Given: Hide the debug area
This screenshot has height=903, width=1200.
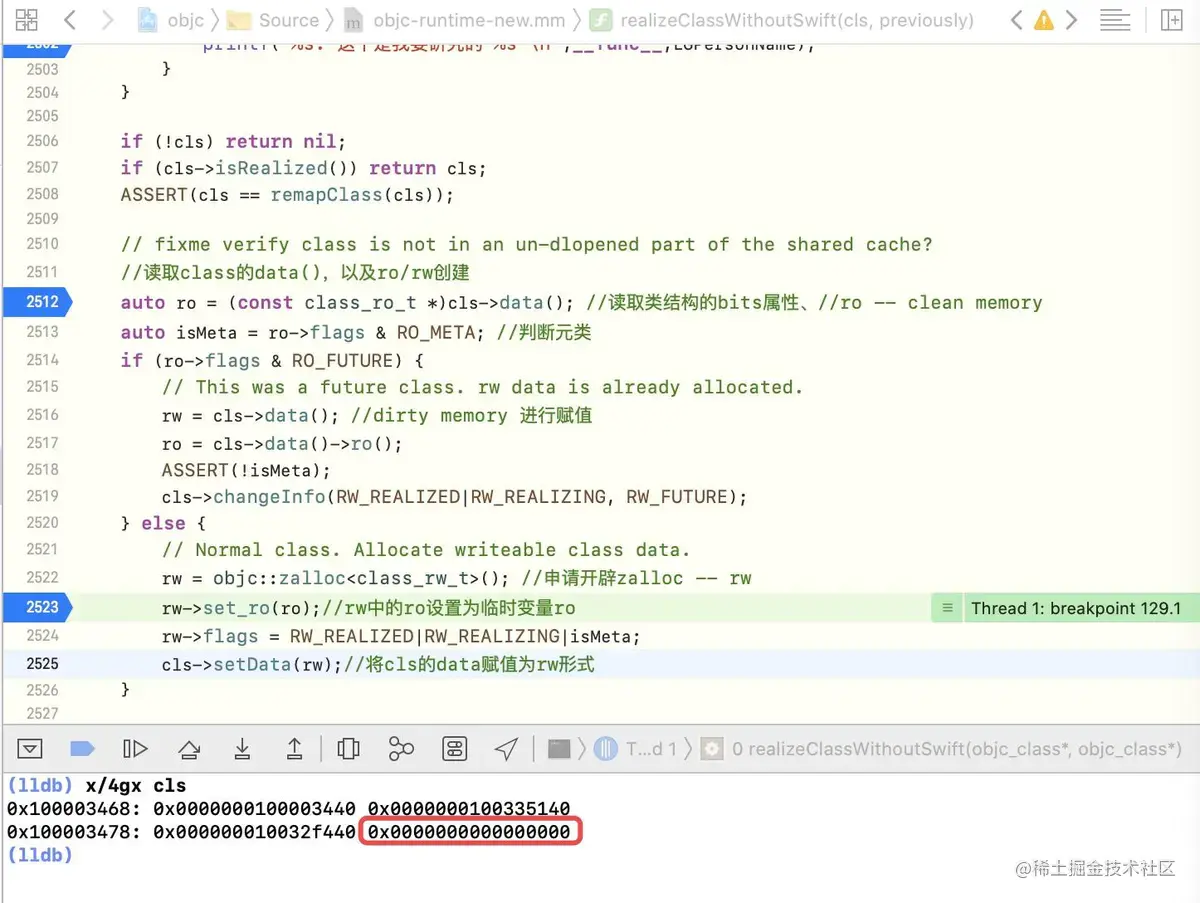Looking at the screenshot, I should (30, 748).
